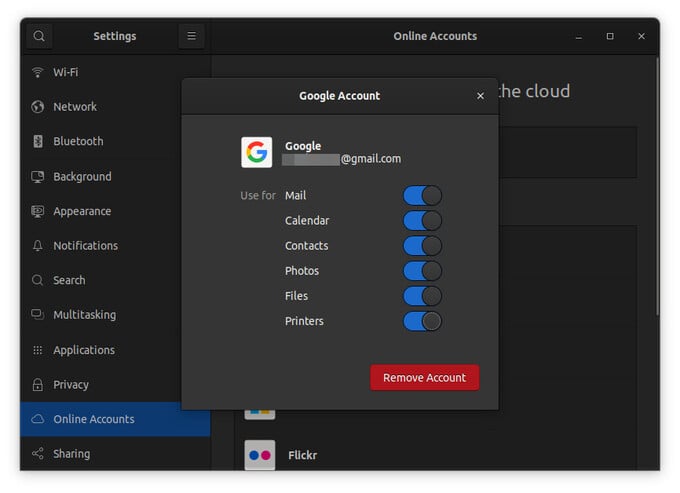680x493 pixels.
Task: Select the Flickr account entry
Action: click(436, 455)
